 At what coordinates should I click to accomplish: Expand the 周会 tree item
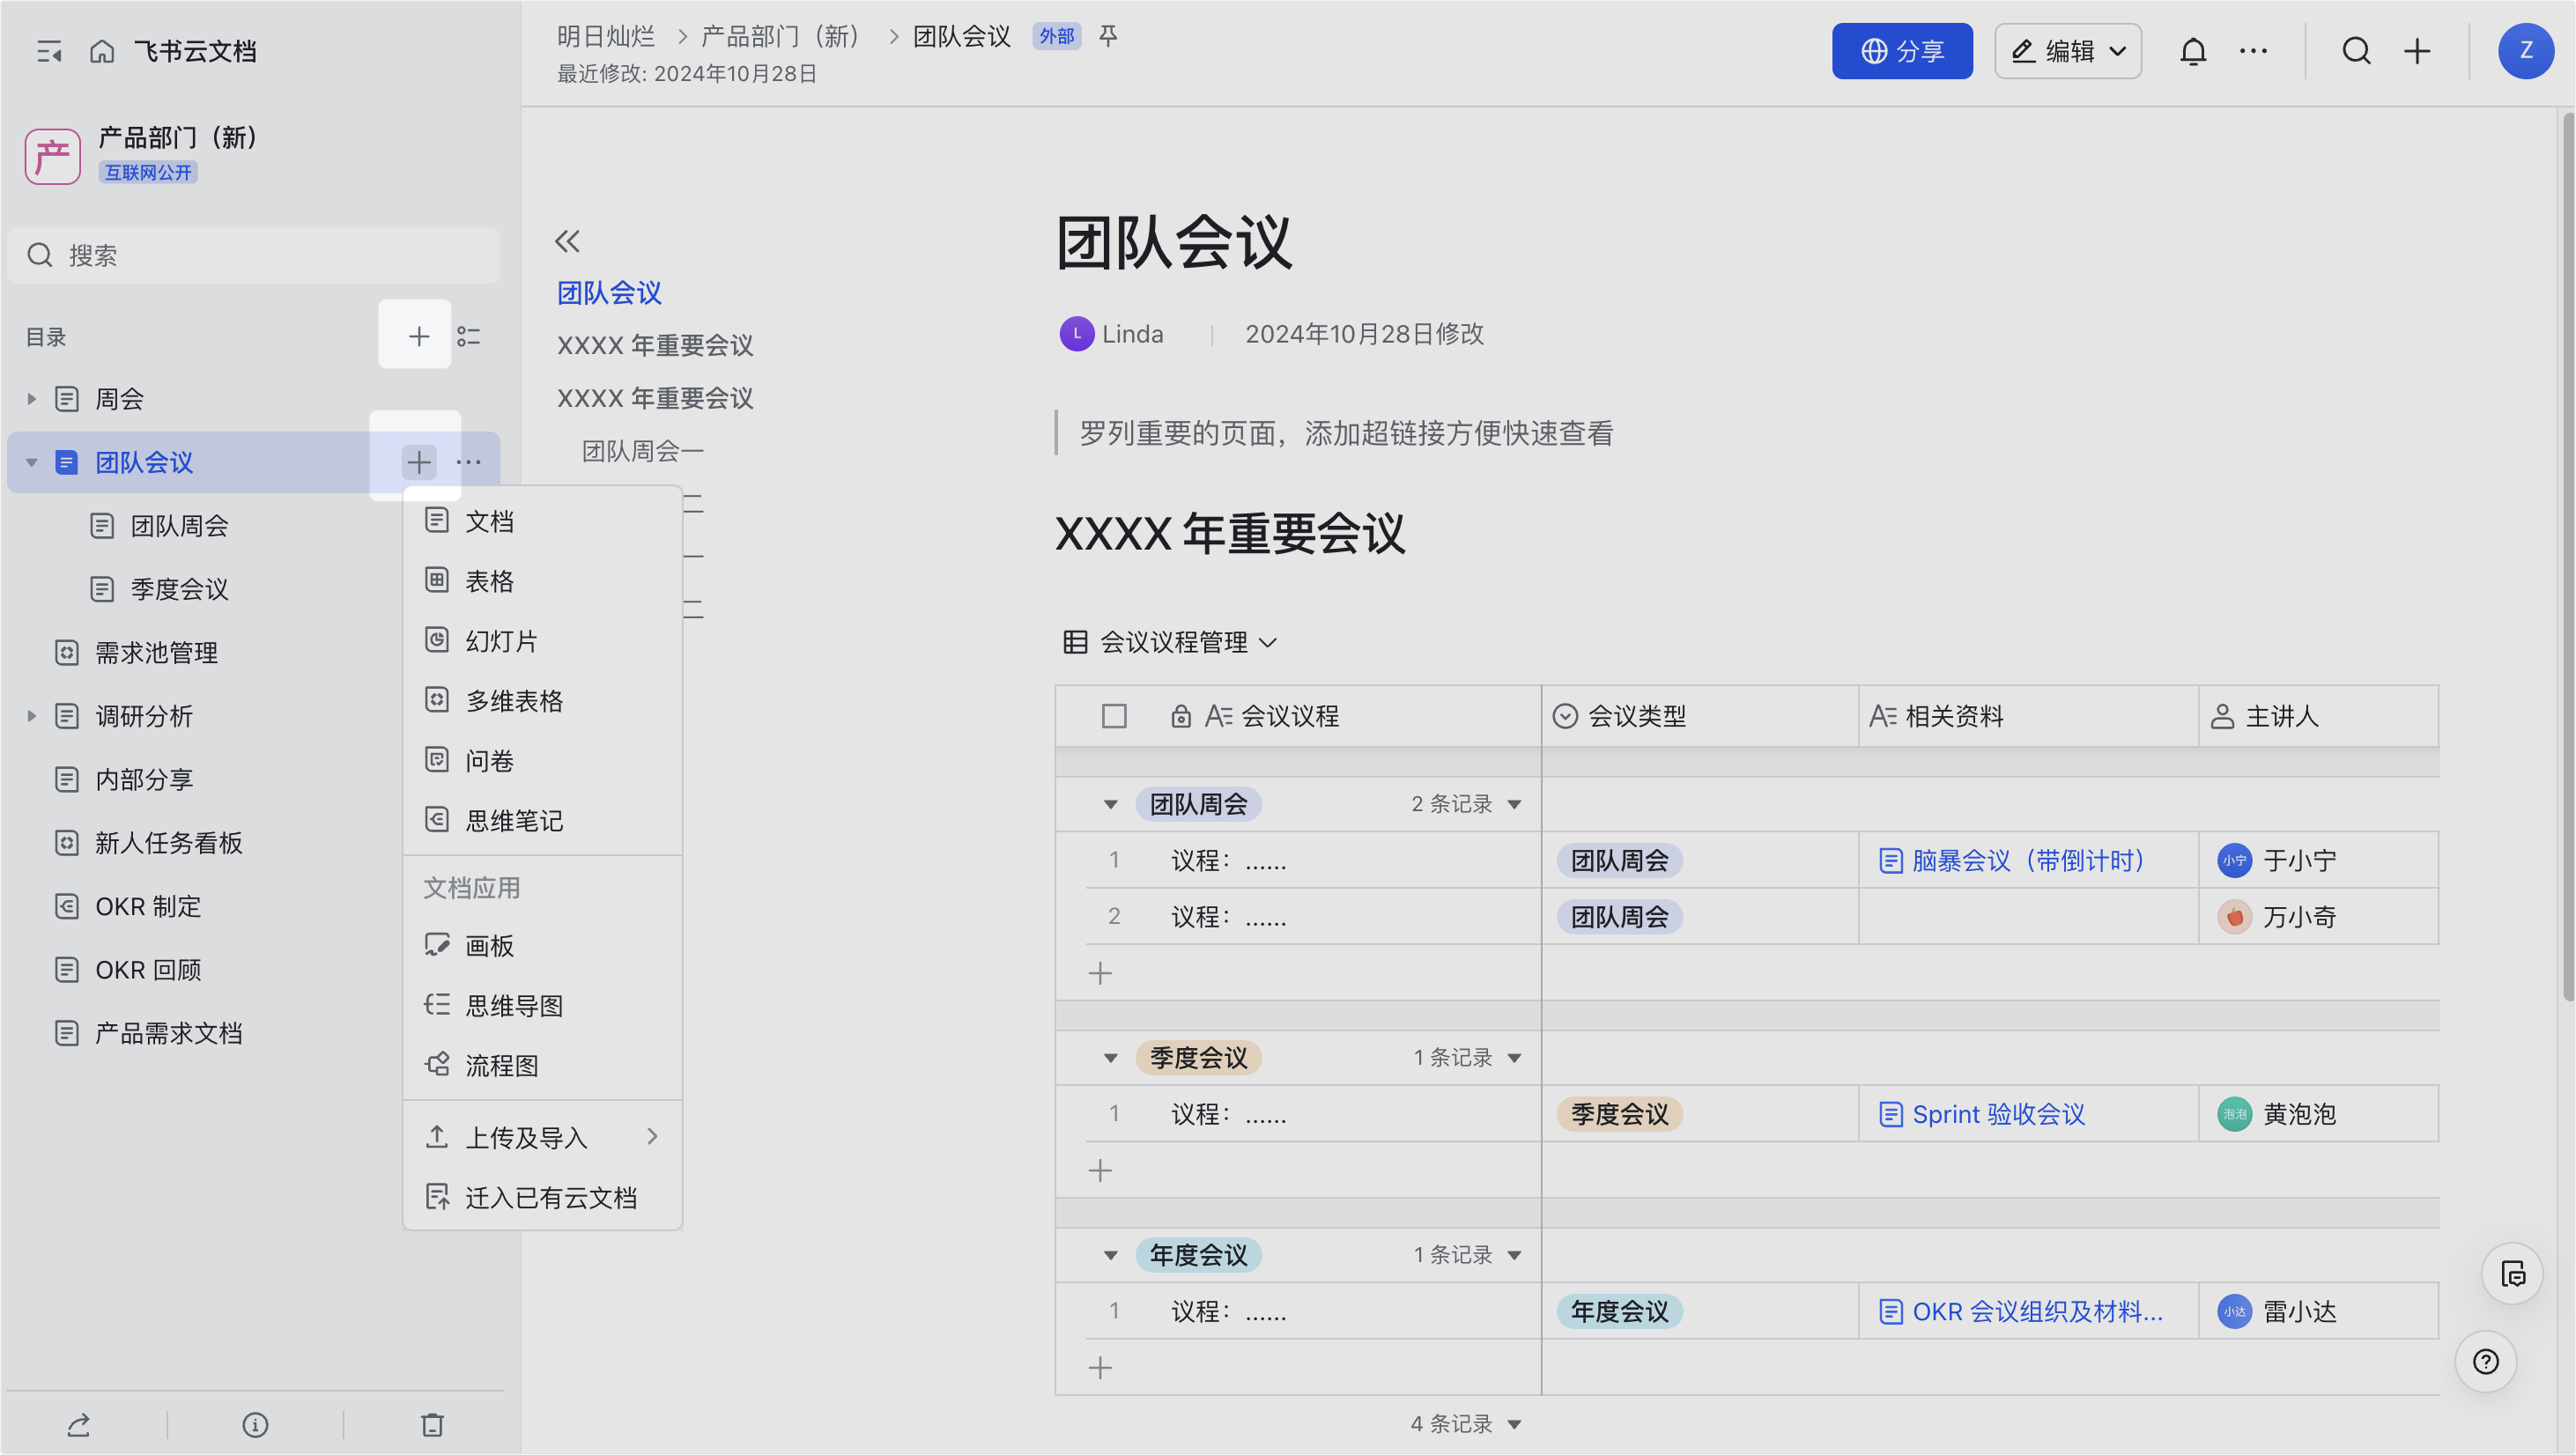tap(31, 399)
